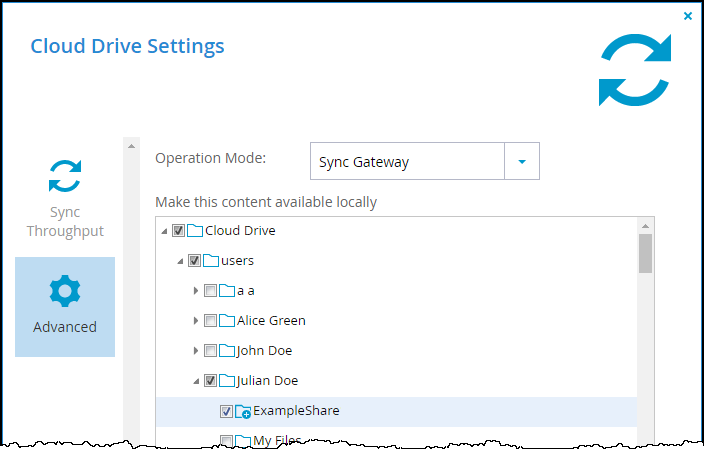The image size is (704, 449).
Task: Close the Cloud Drive Settings window
Action: click(687, 16)
